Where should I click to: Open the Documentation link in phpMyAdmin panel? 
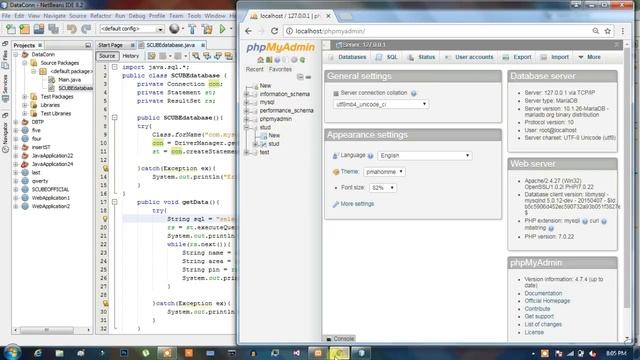click(x=543, y=293)
